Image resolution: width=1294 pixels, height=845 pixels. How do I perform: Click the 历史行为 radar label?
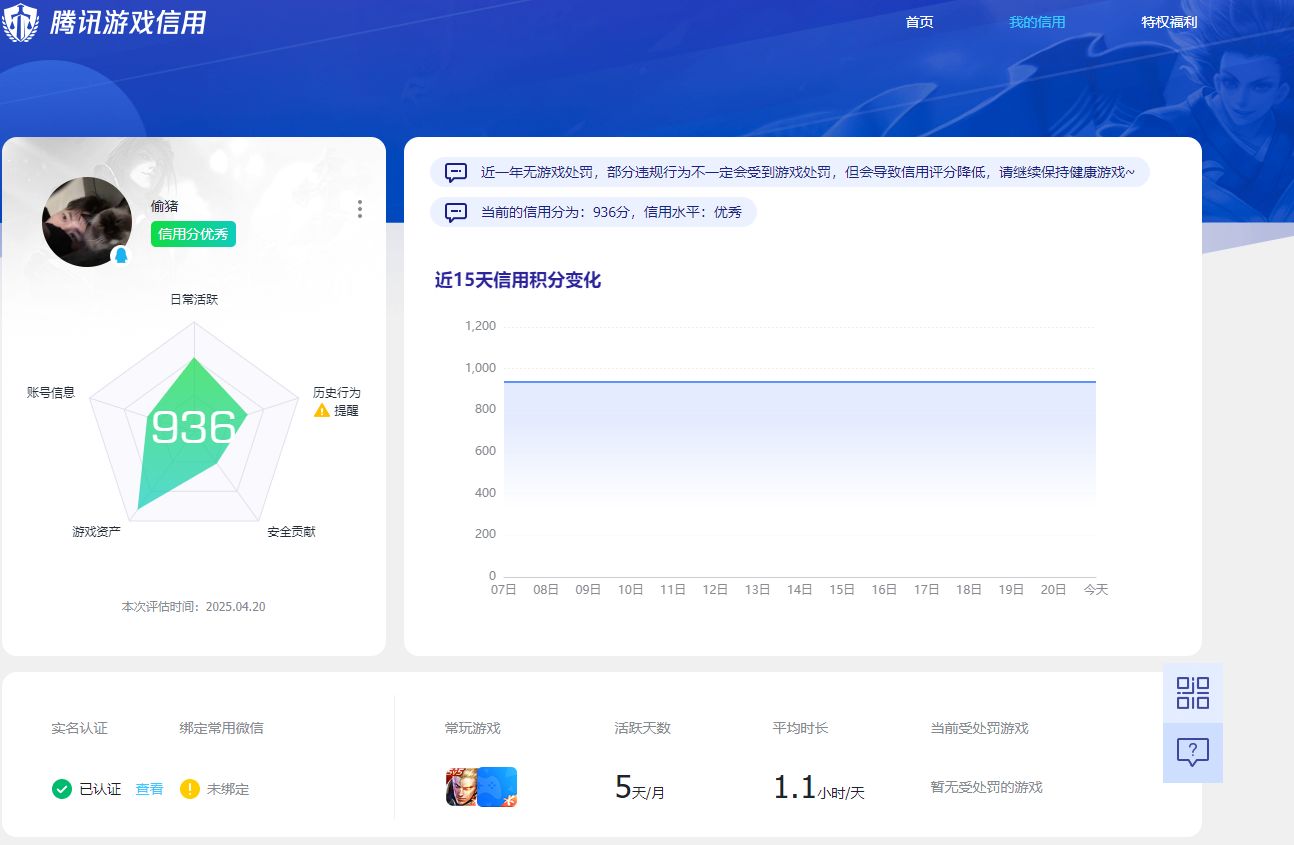(337, 392)
